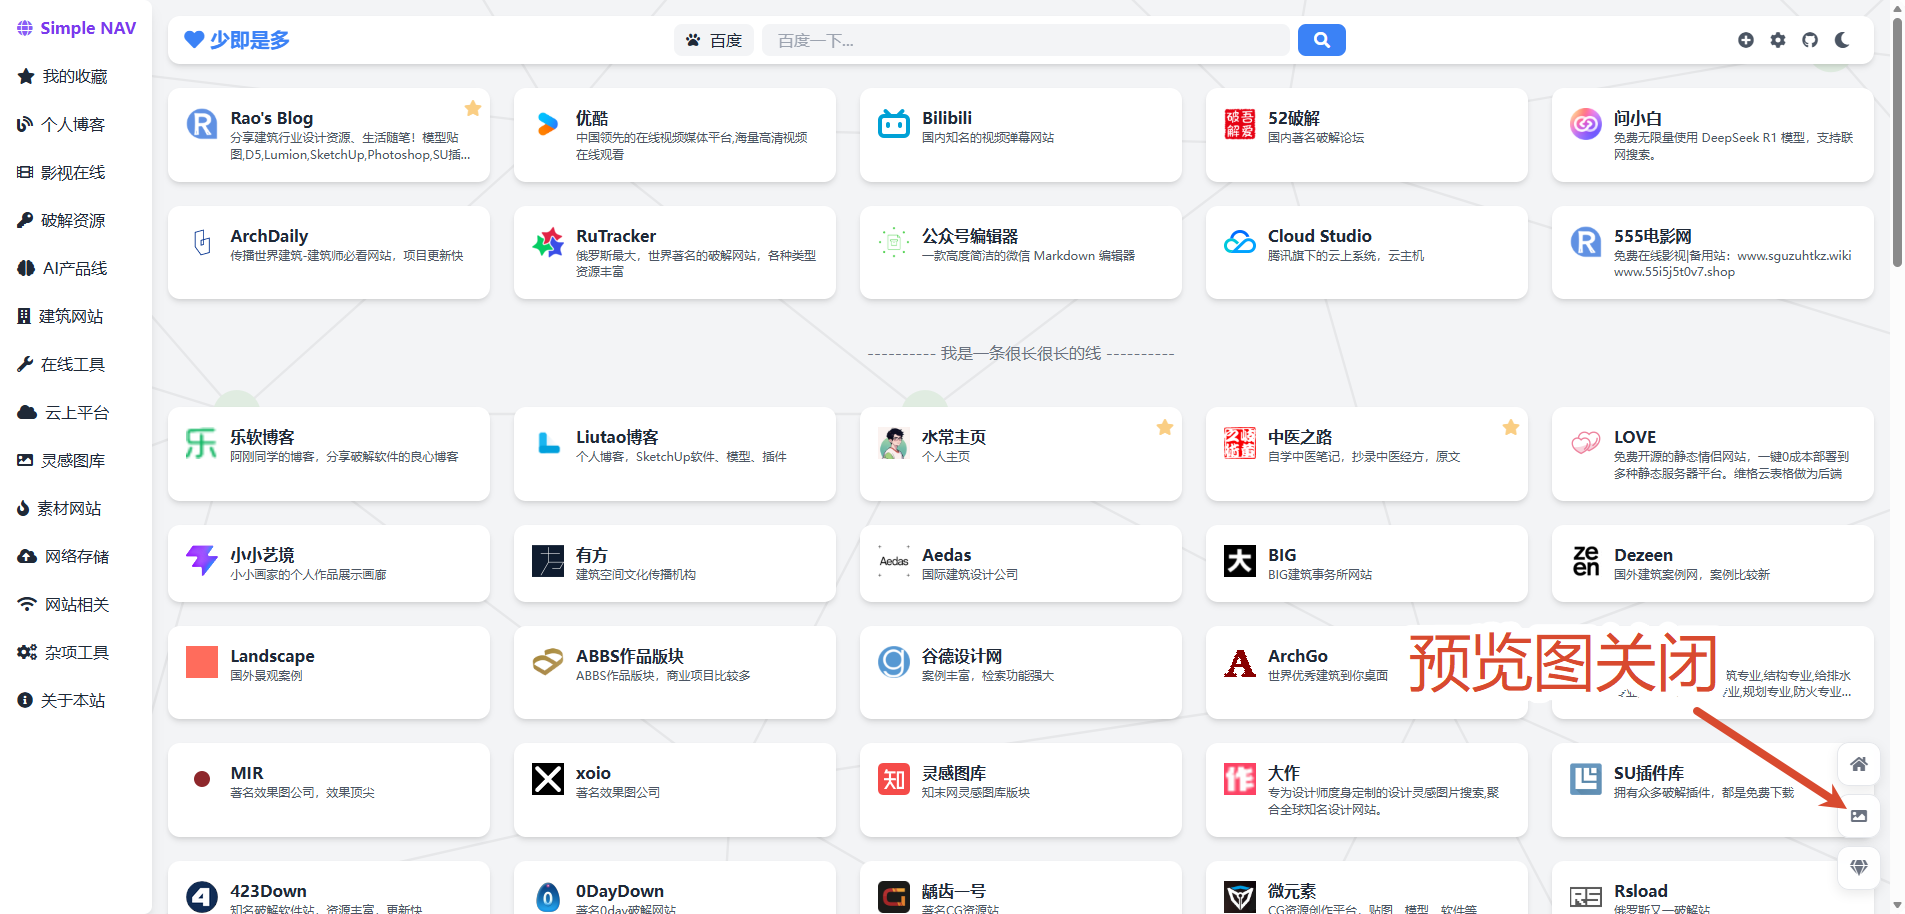
Task: Open settings gear icon in header
Action: pyautogui.click(x=1778, y=40)
